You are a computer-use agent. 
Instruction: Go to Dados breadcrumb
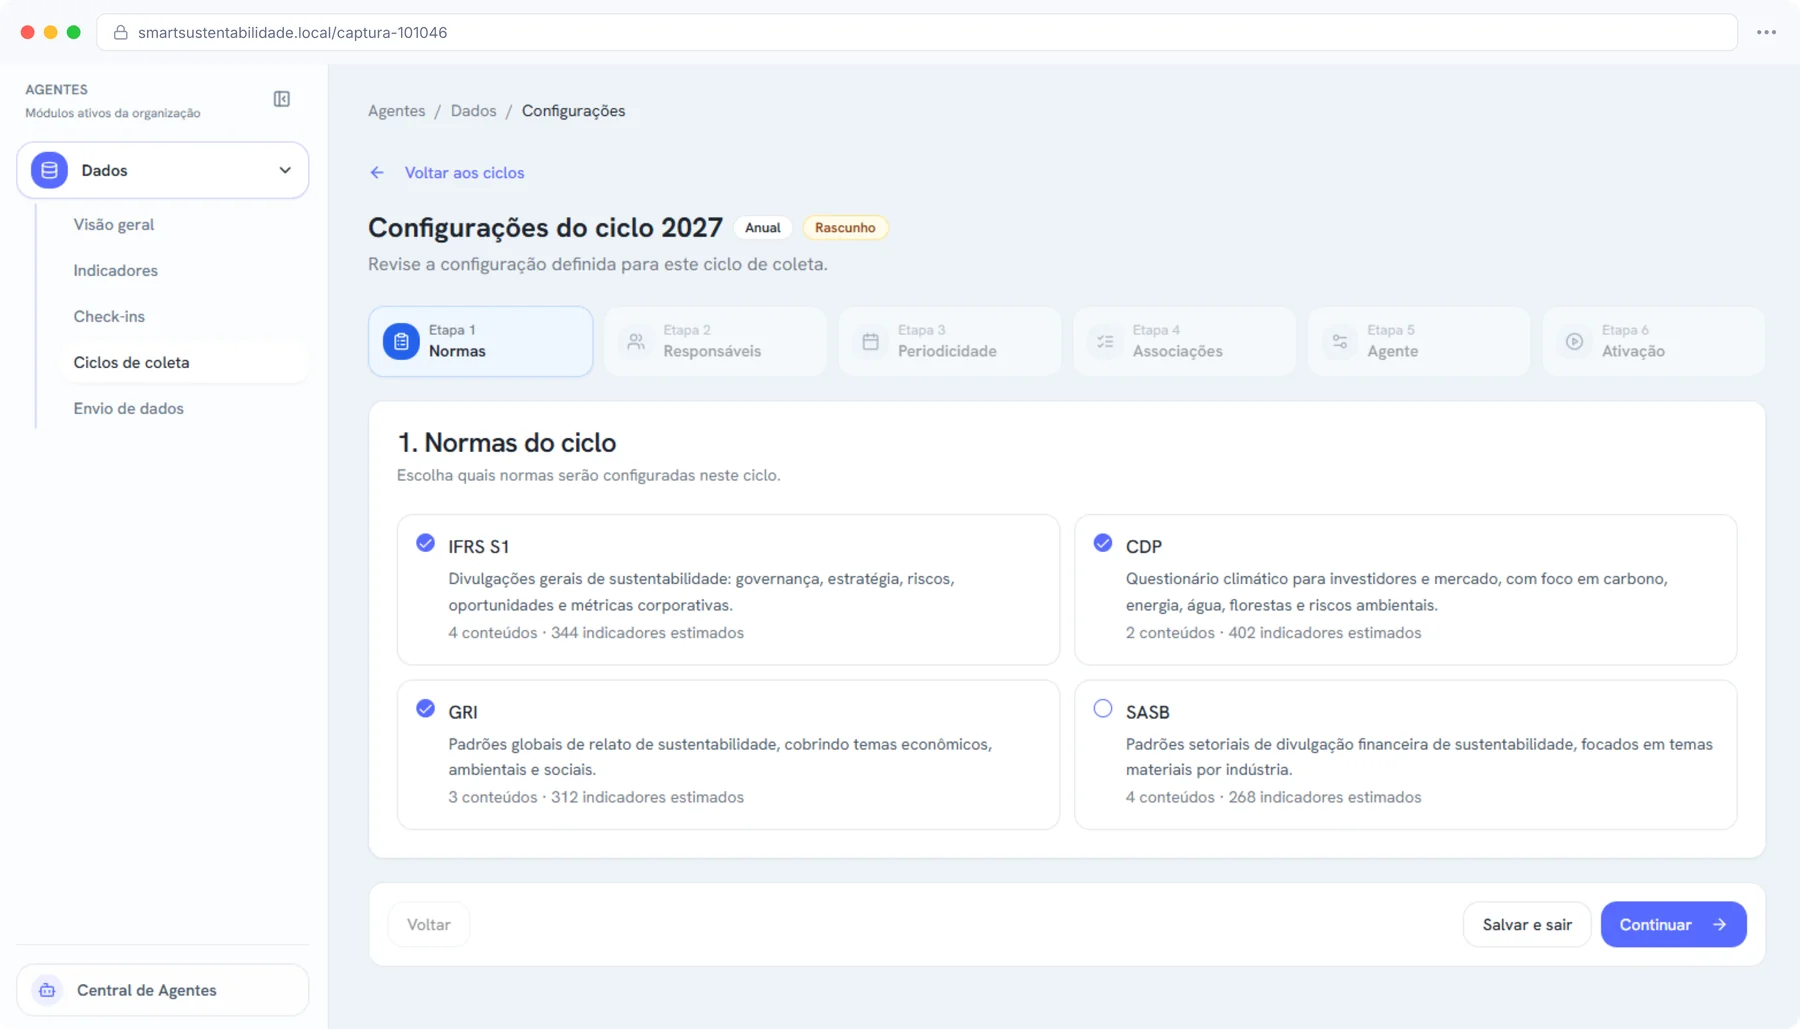point(473,111)
